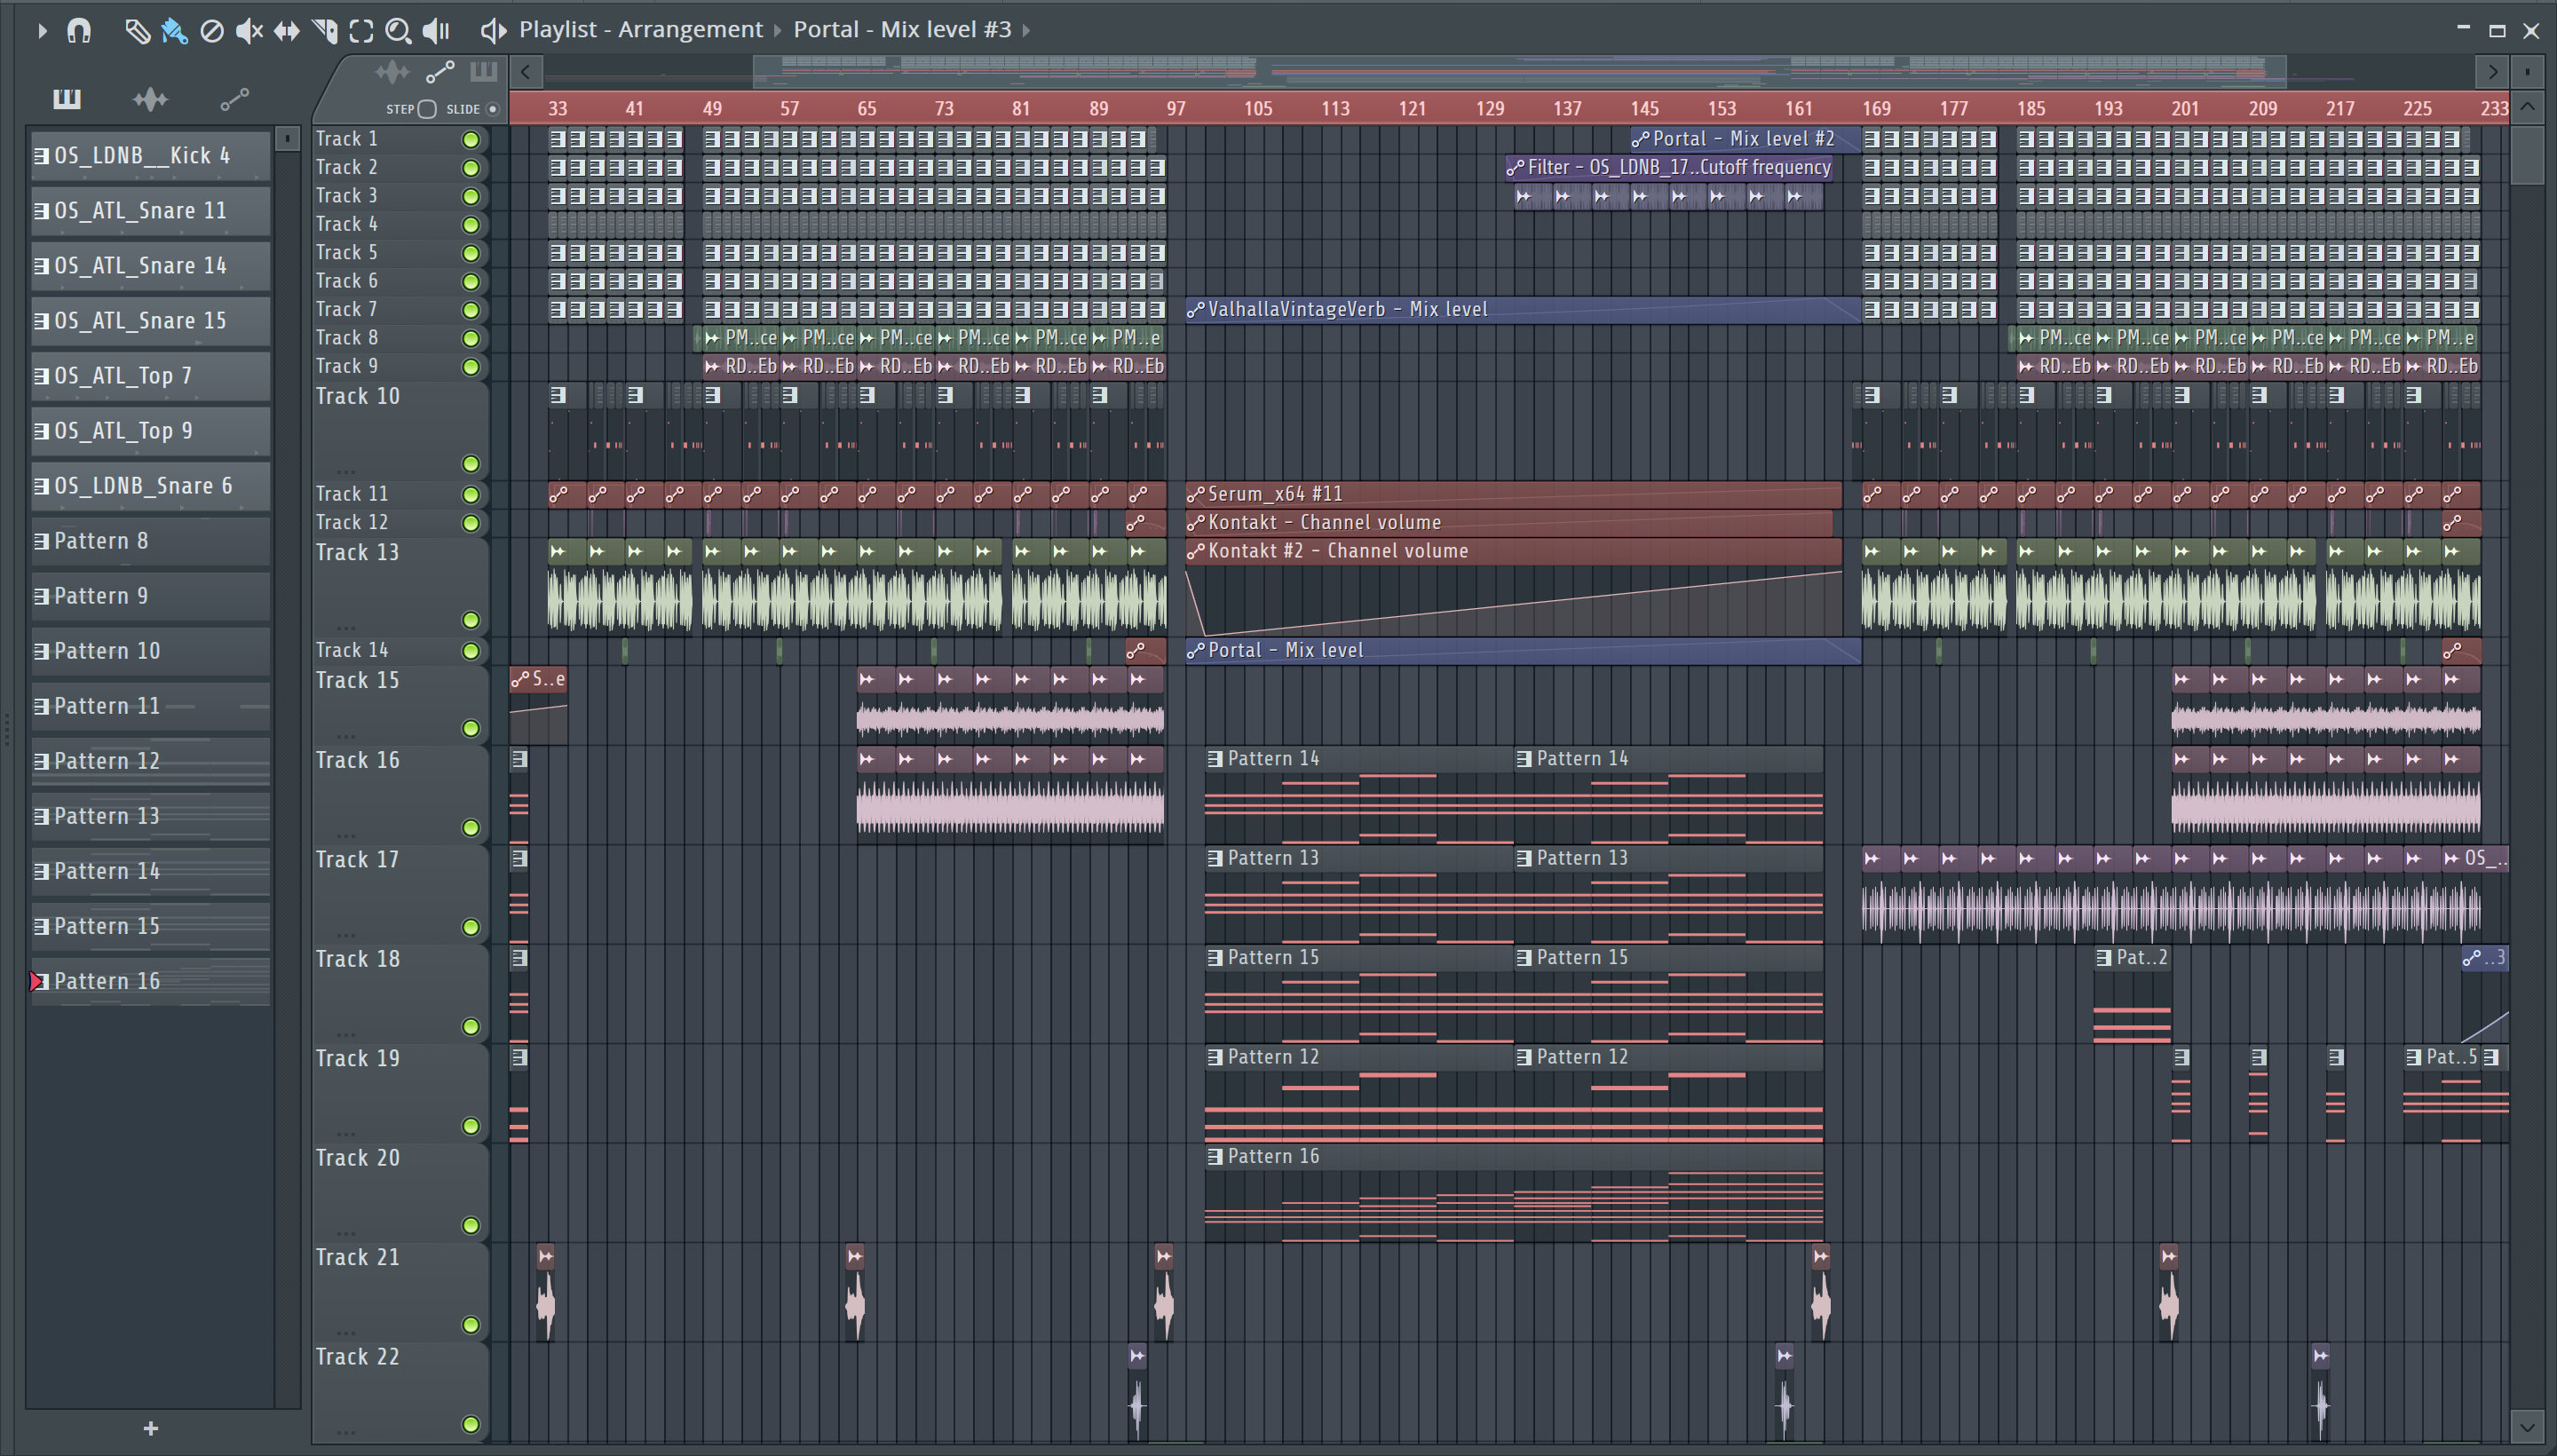This screenshot has height=1456, width=2557.
Task: Expand Track 18 options dots
Action: (x=346, y=1033)
